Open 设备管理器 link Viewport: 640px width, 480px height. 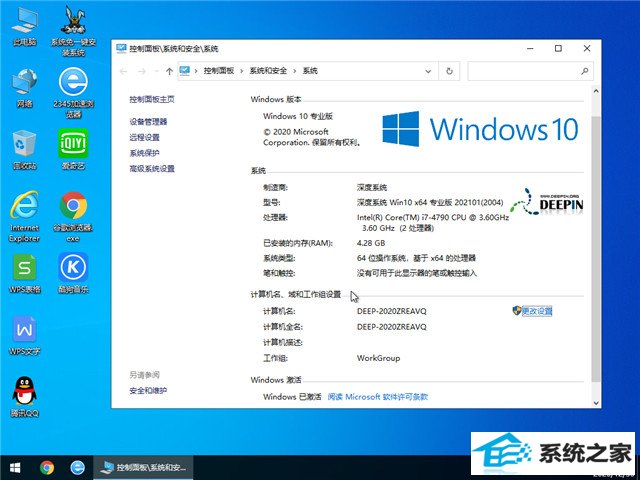point(148,122)
